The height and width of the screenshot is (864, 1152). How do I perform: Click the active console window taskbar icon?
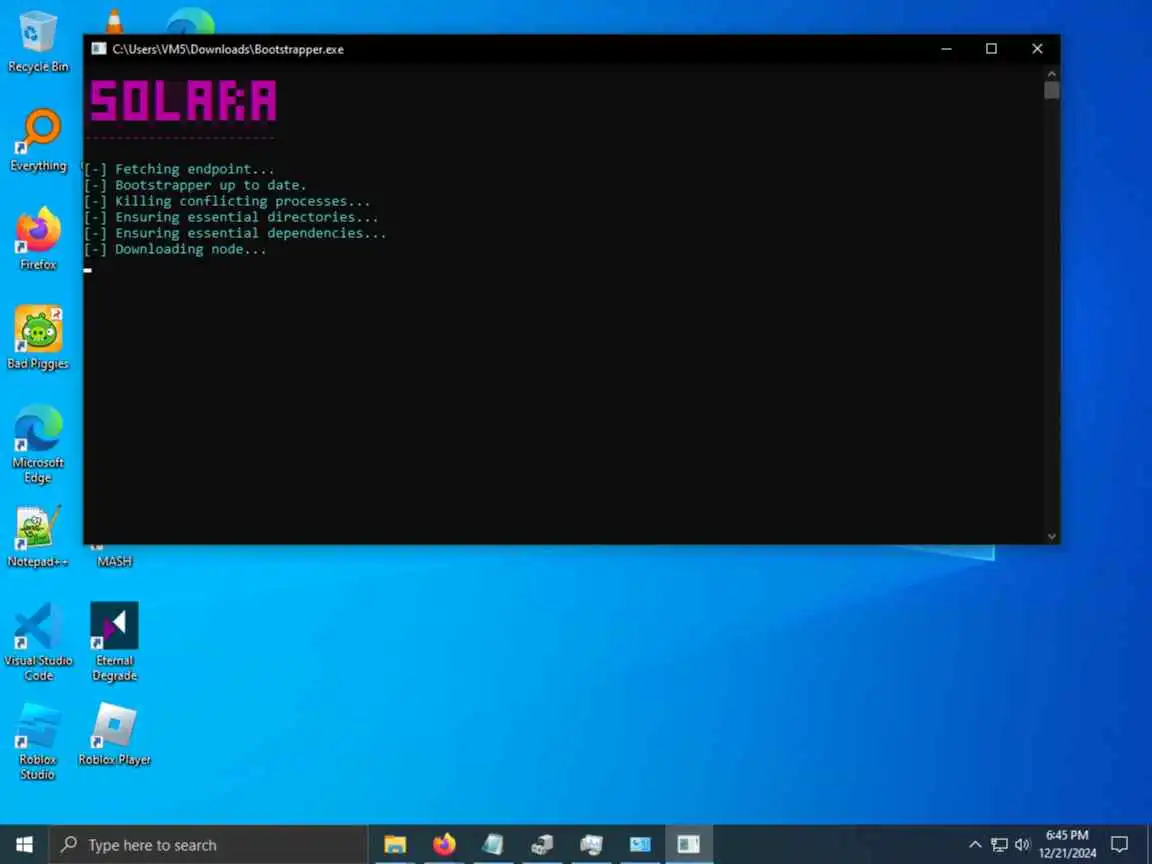(x=689, y=845)
